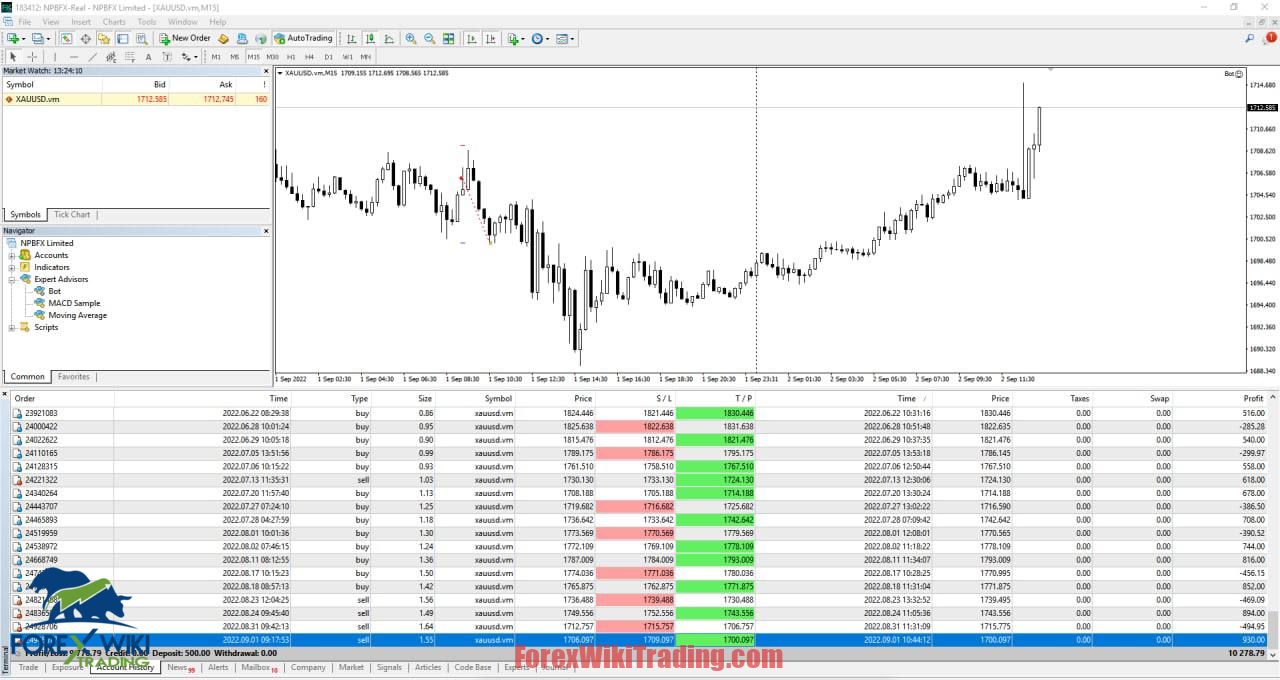Click the New Order button
Screen dimensions: 1280x680
[185, 39]
